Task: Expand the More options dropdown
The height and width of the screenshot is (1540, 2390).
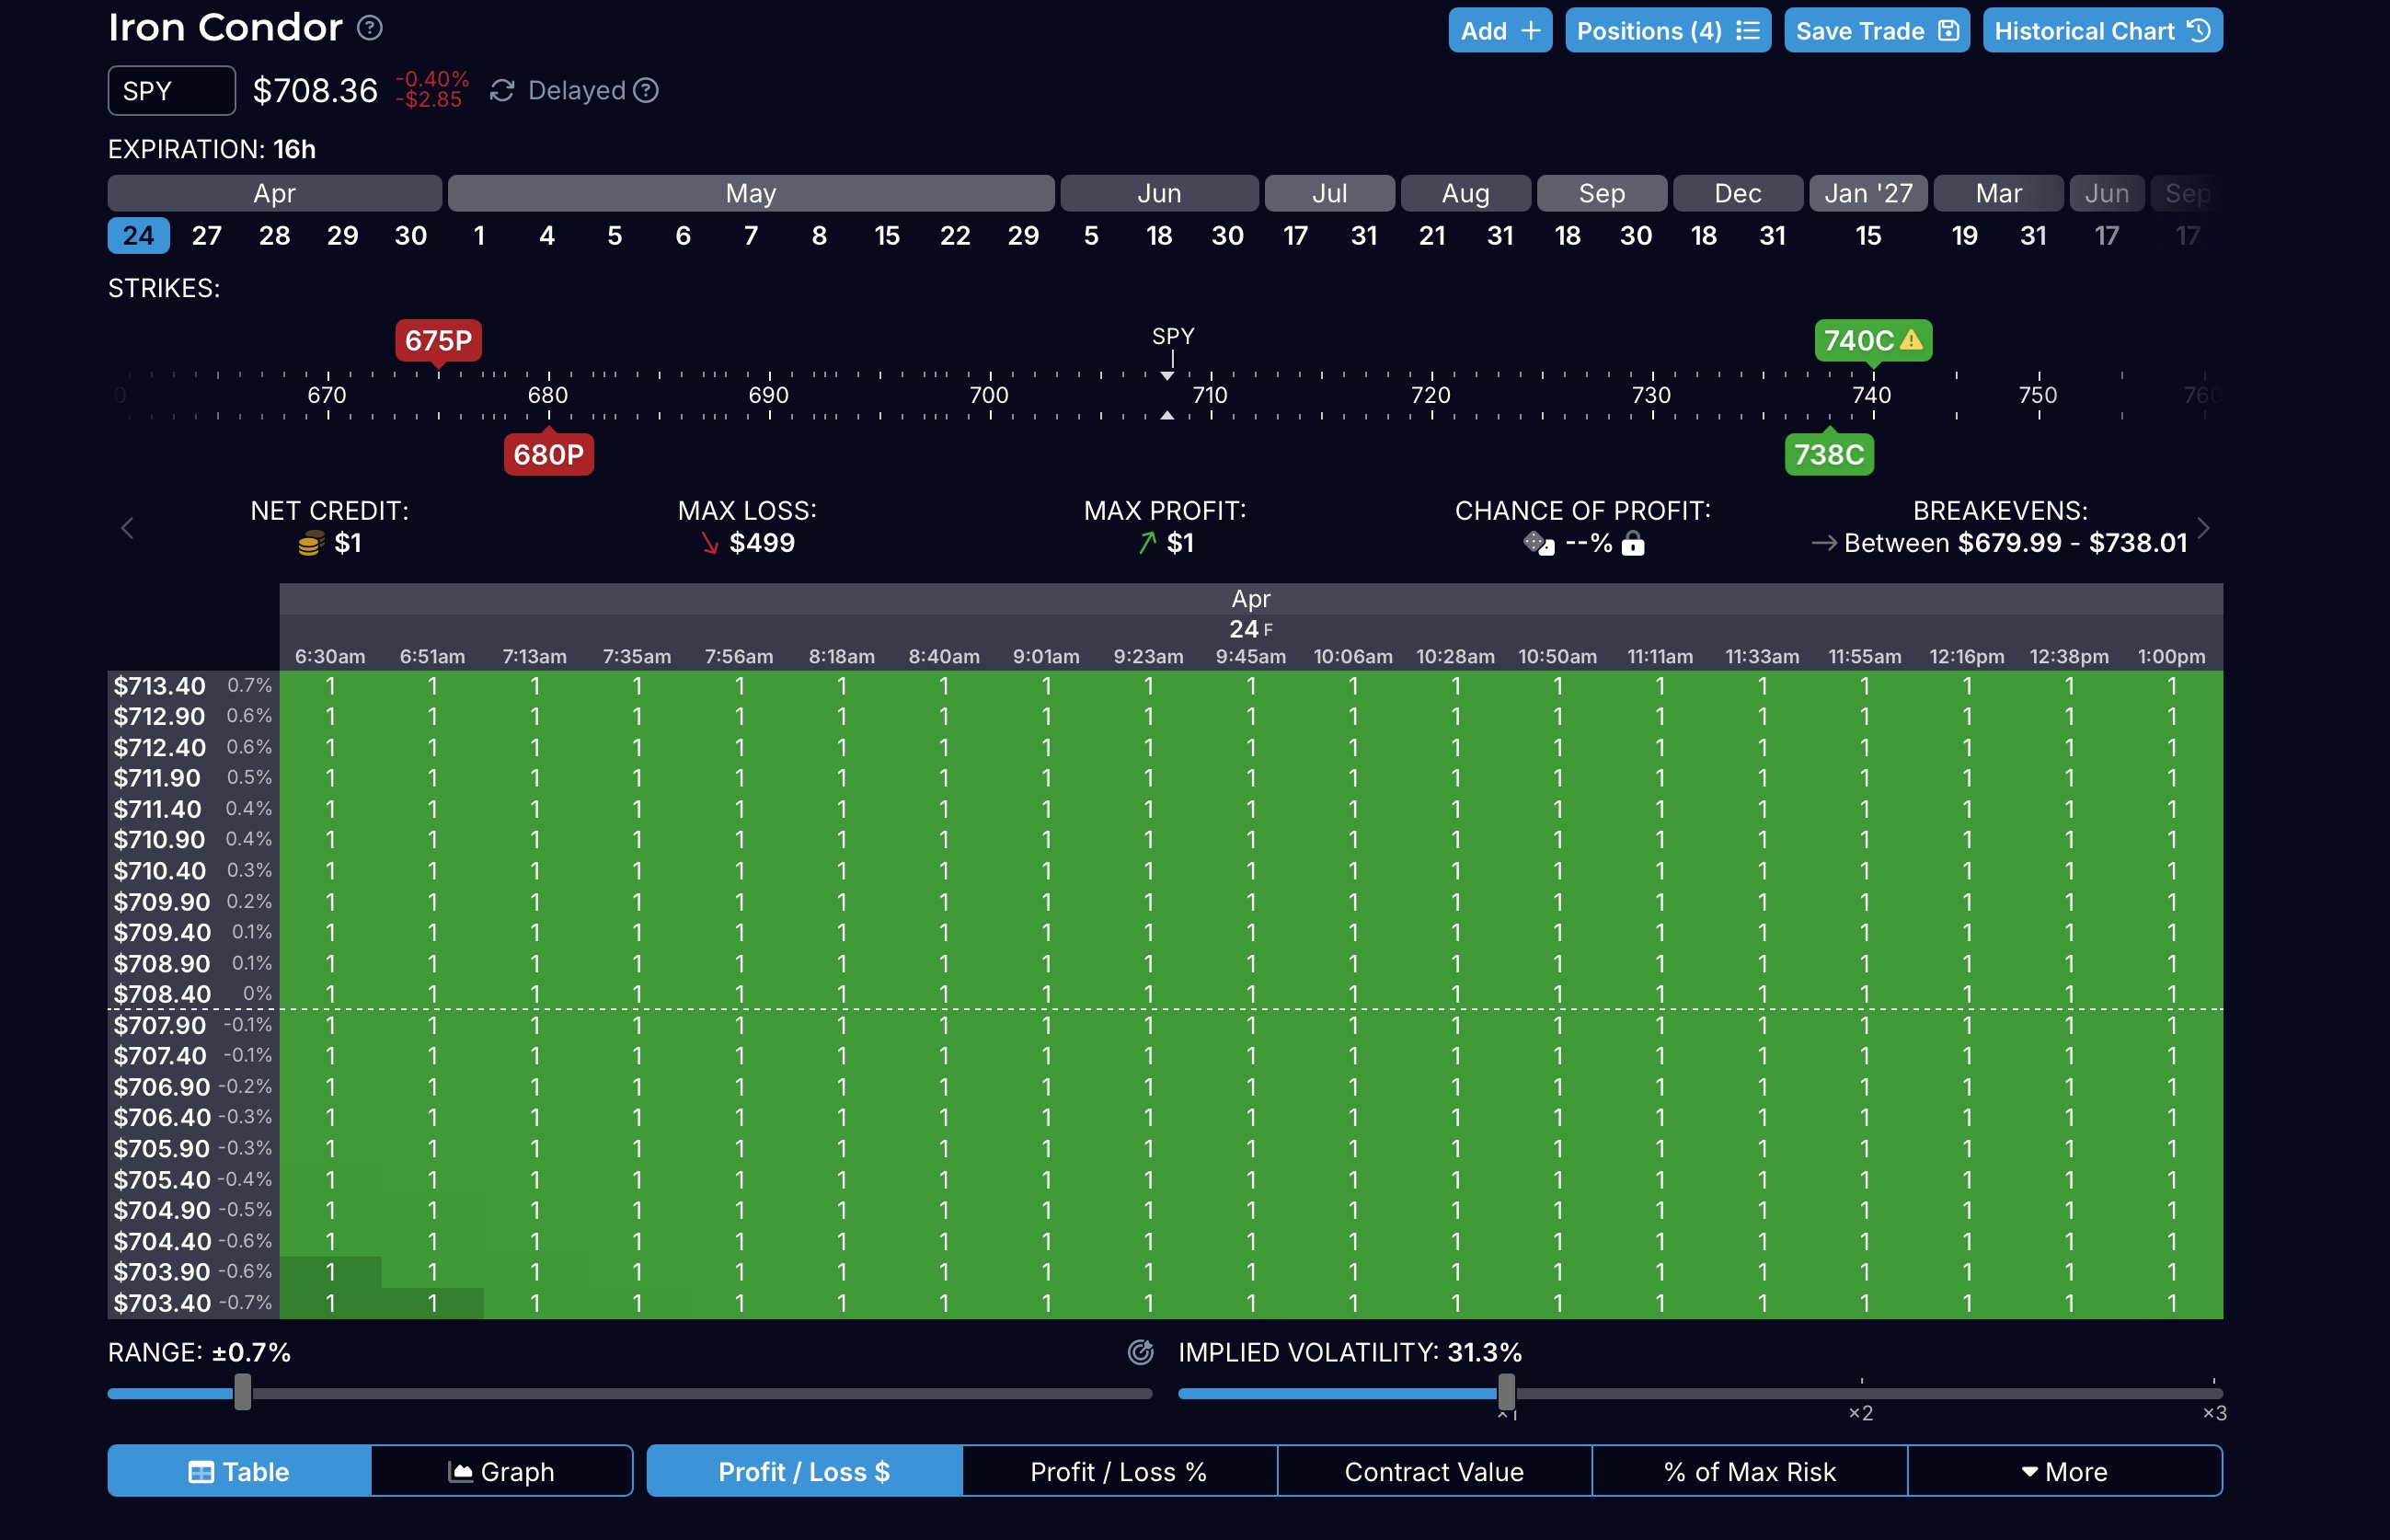Action: coord(2064,1471)
